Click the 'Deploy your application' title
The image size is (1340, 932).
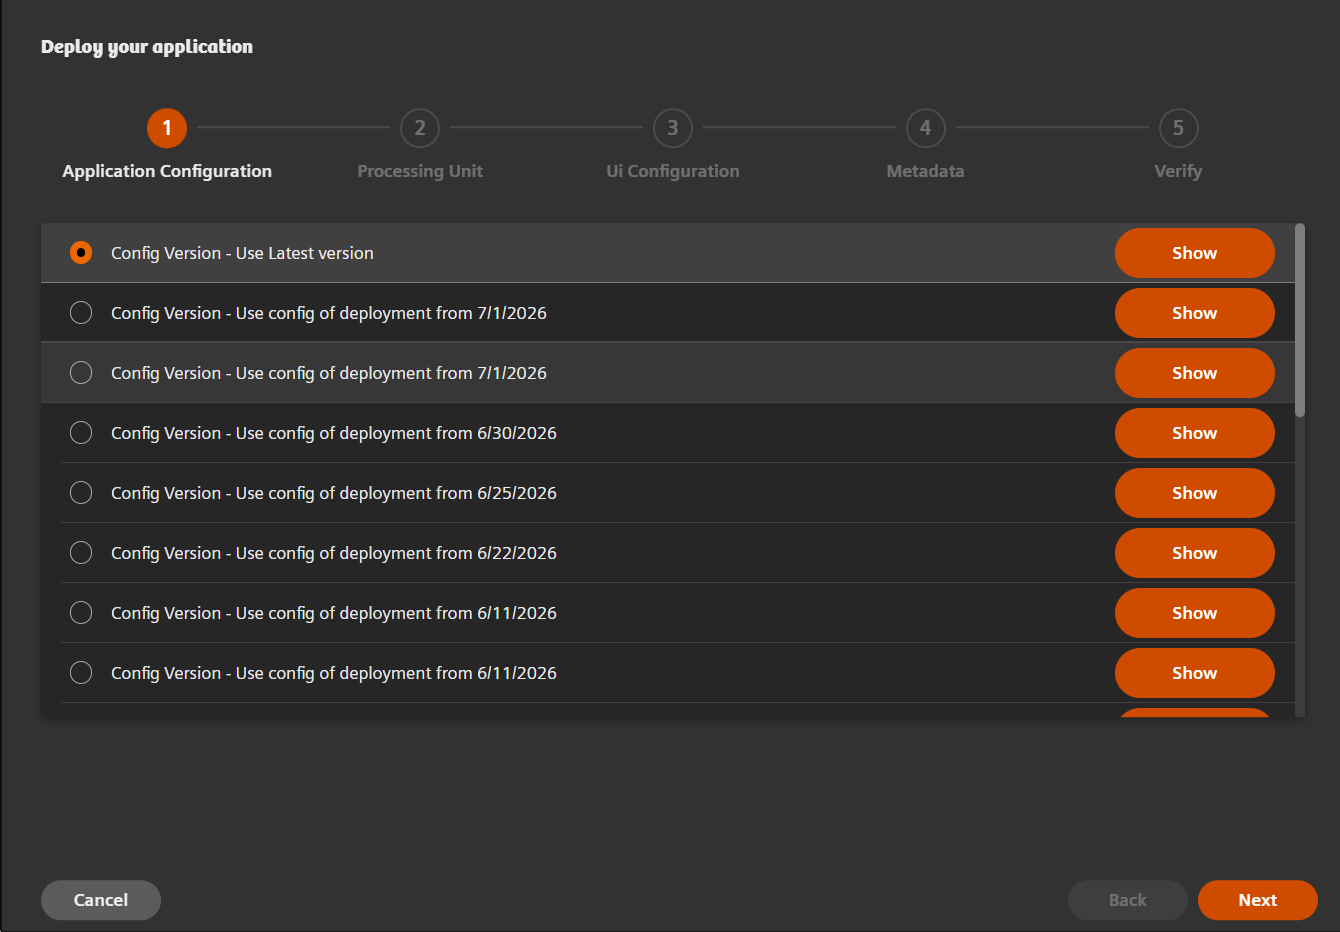pyautogui.click(x=147, y=47)
